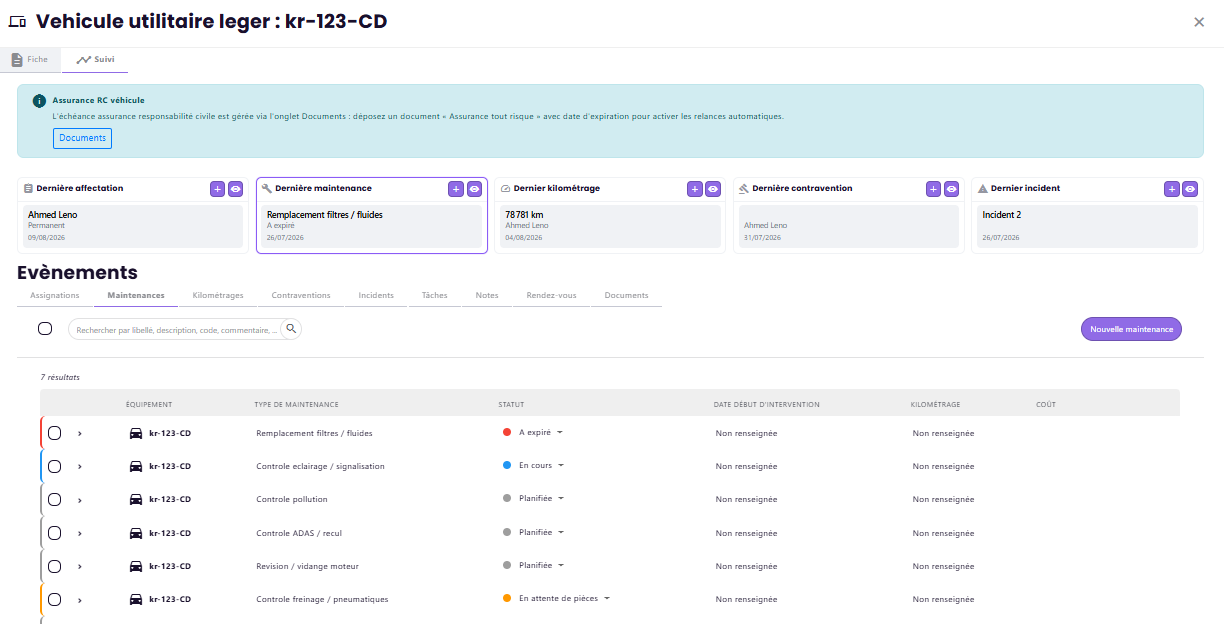This screenshot has height=624, width=1224.
Task: Open the Contraventions events tab
Action: point(301,296)
